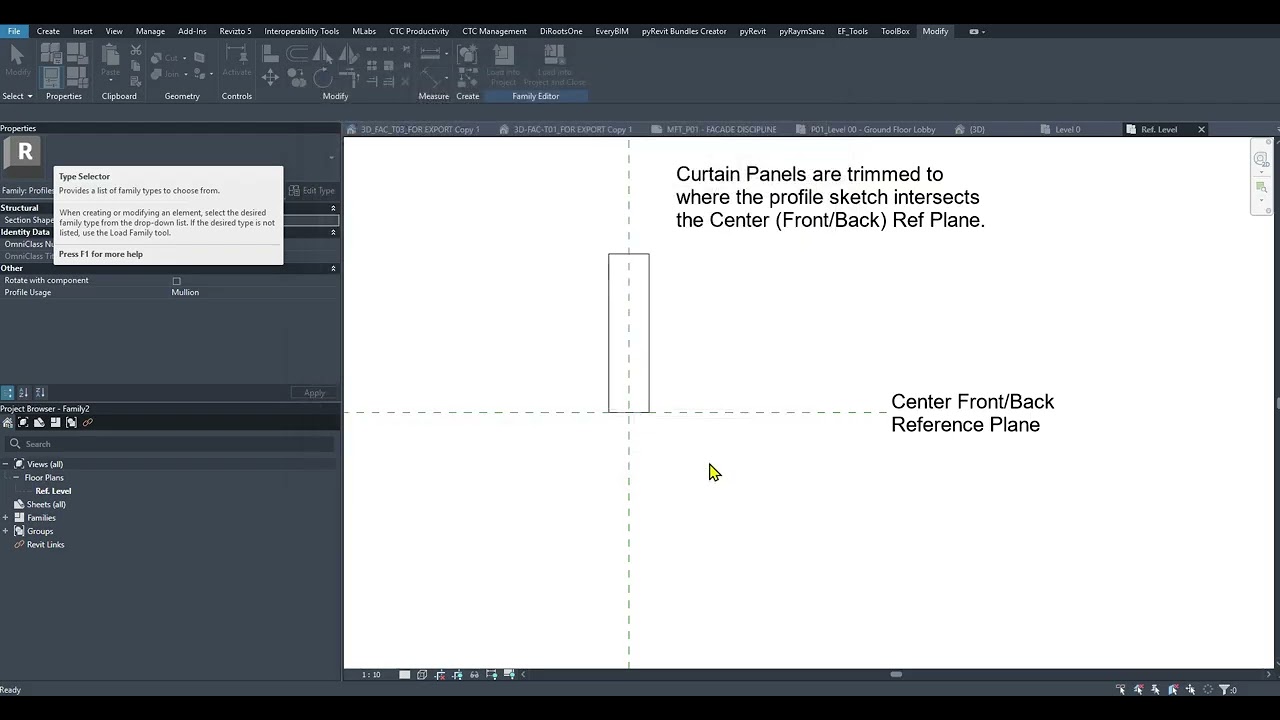
Task: Switch to the Level 0 view tab
Action: pos(1068,129)
